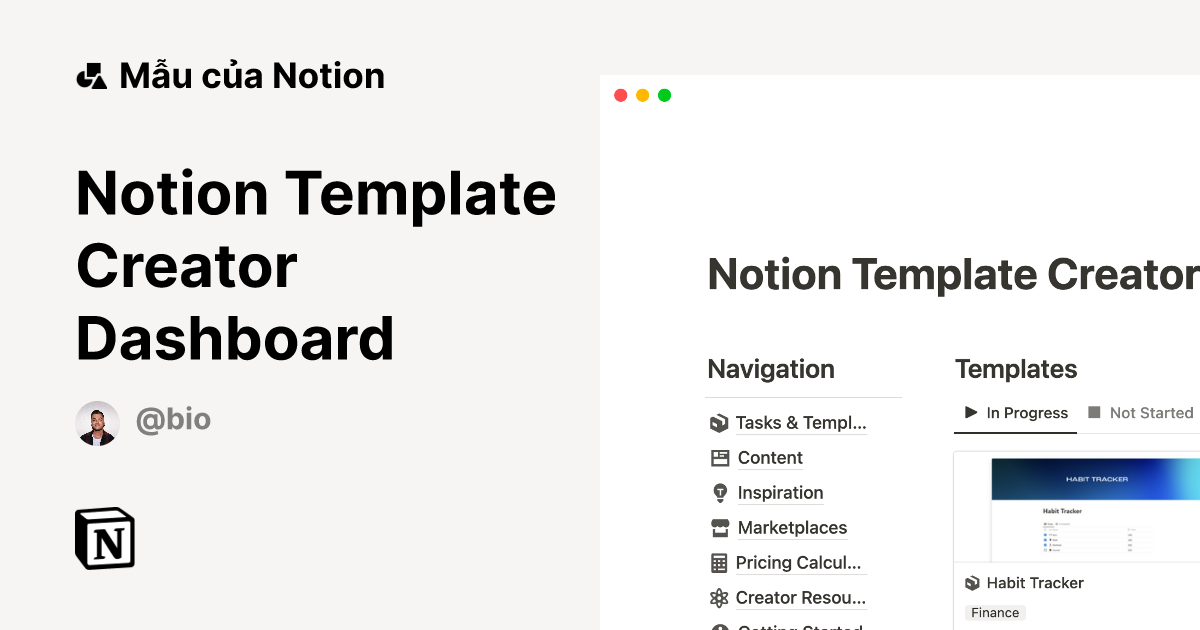The width and height of the screenshot is (1200, 630).
Task: Open the Tasks & Templates link
Action: click(x=800, y=423)
